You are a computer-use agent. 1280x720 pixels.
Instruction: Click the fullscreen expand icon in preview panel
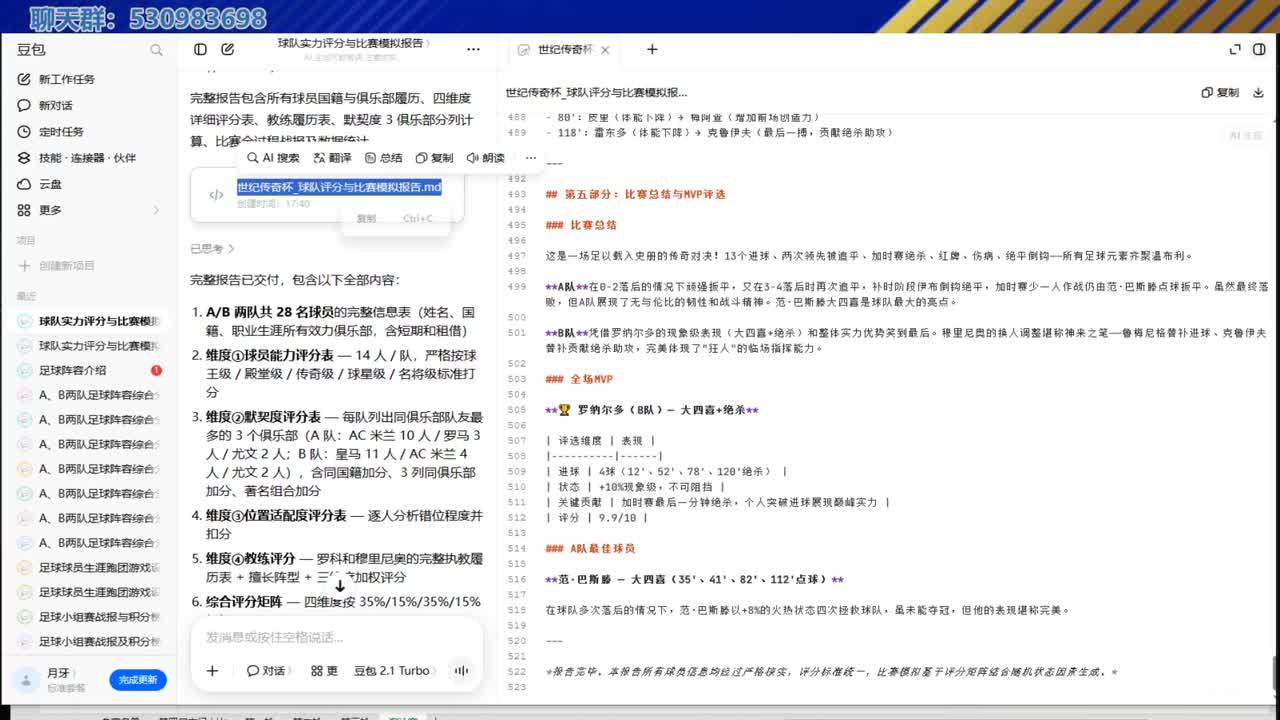(1235, 49)
